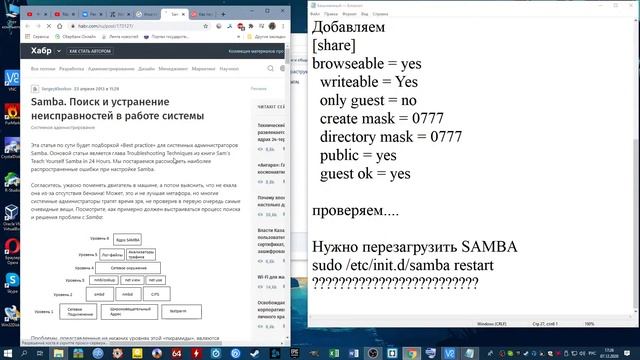Click the Samba pyramid diagram image

click(x=118, y=276)
